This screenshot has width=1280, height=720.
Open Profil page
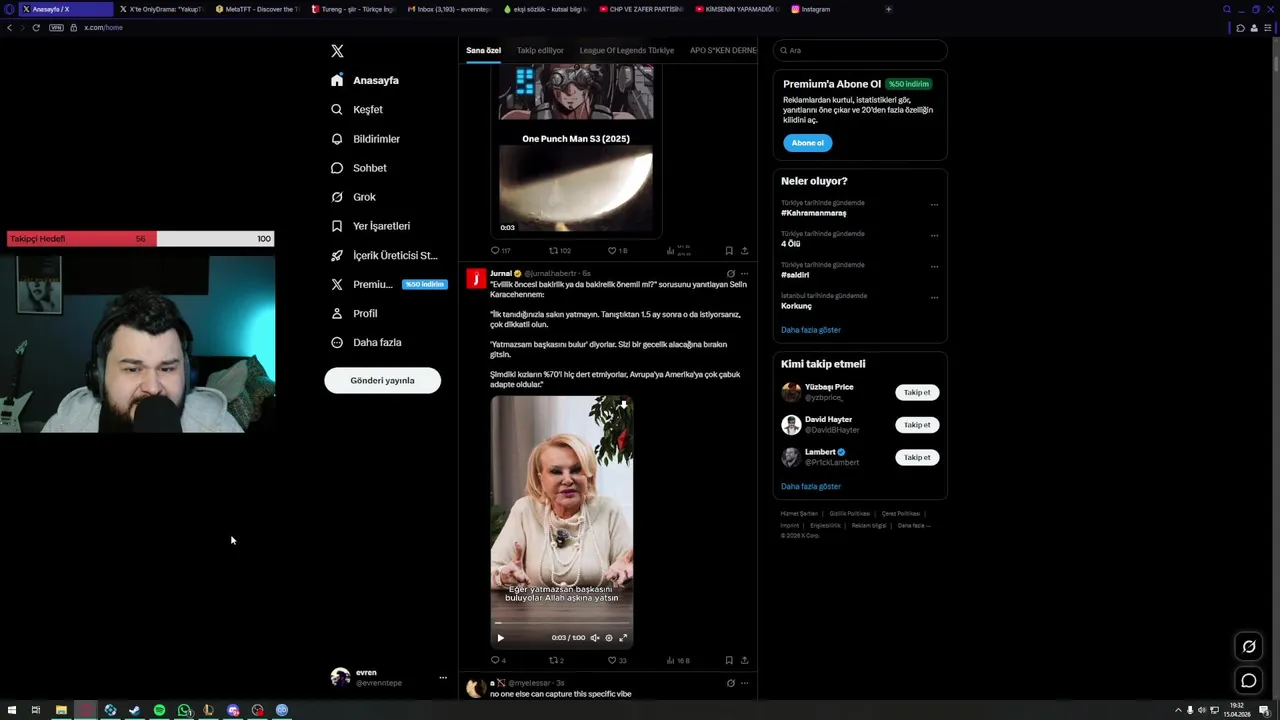point(354,313)
